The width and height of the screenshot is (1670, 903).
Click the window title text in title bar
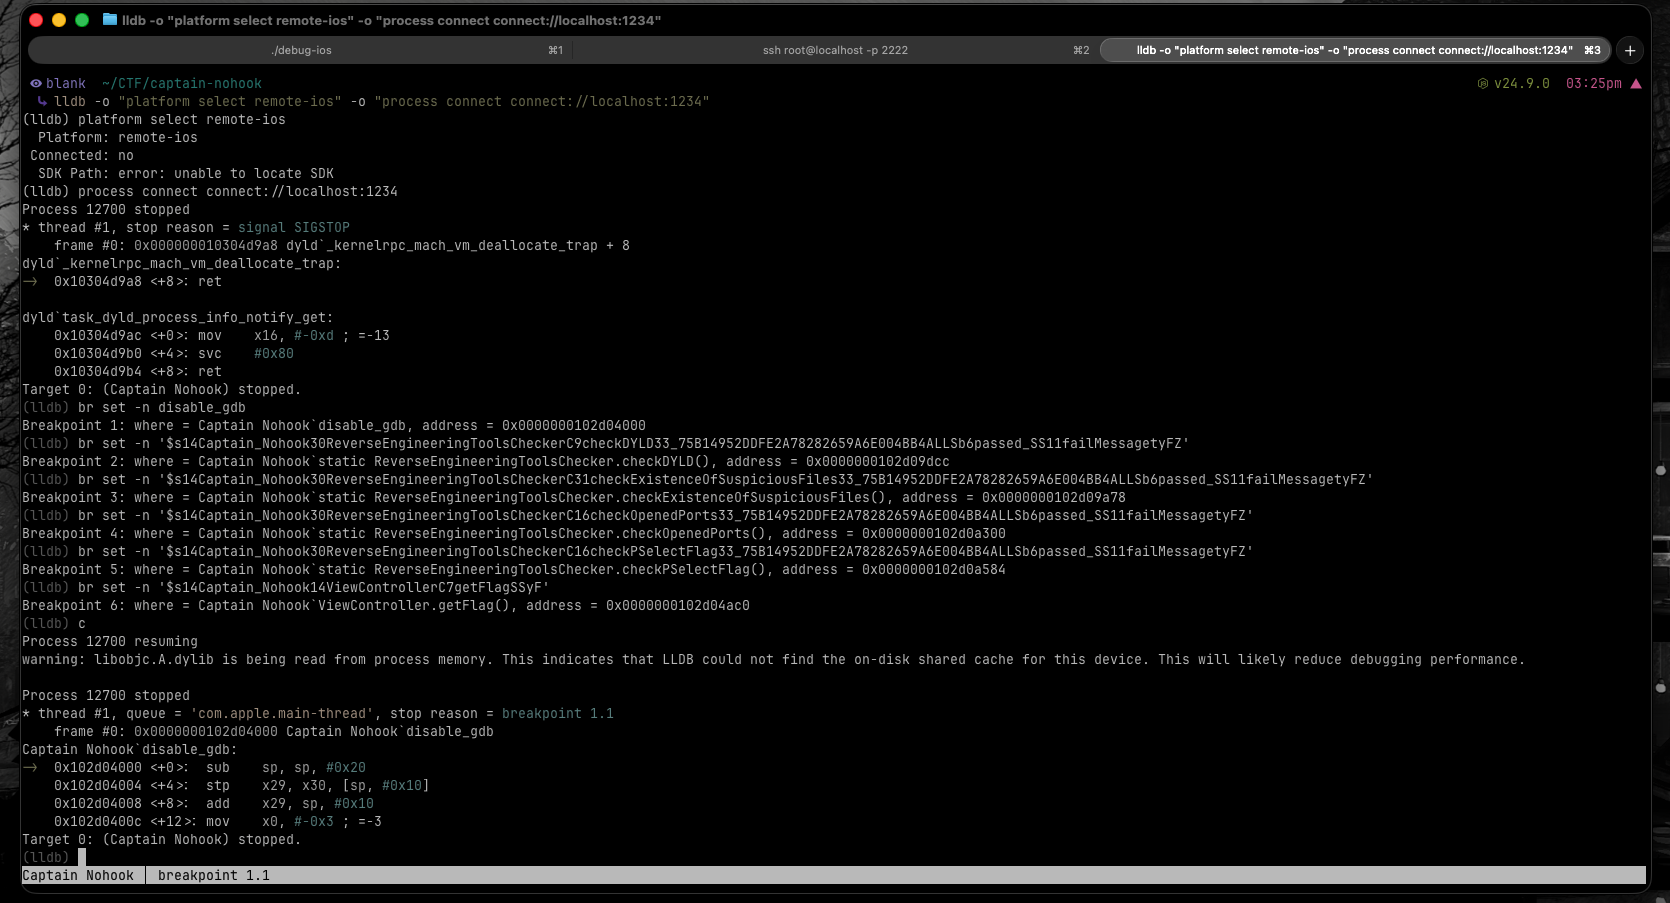coord(391,20)
